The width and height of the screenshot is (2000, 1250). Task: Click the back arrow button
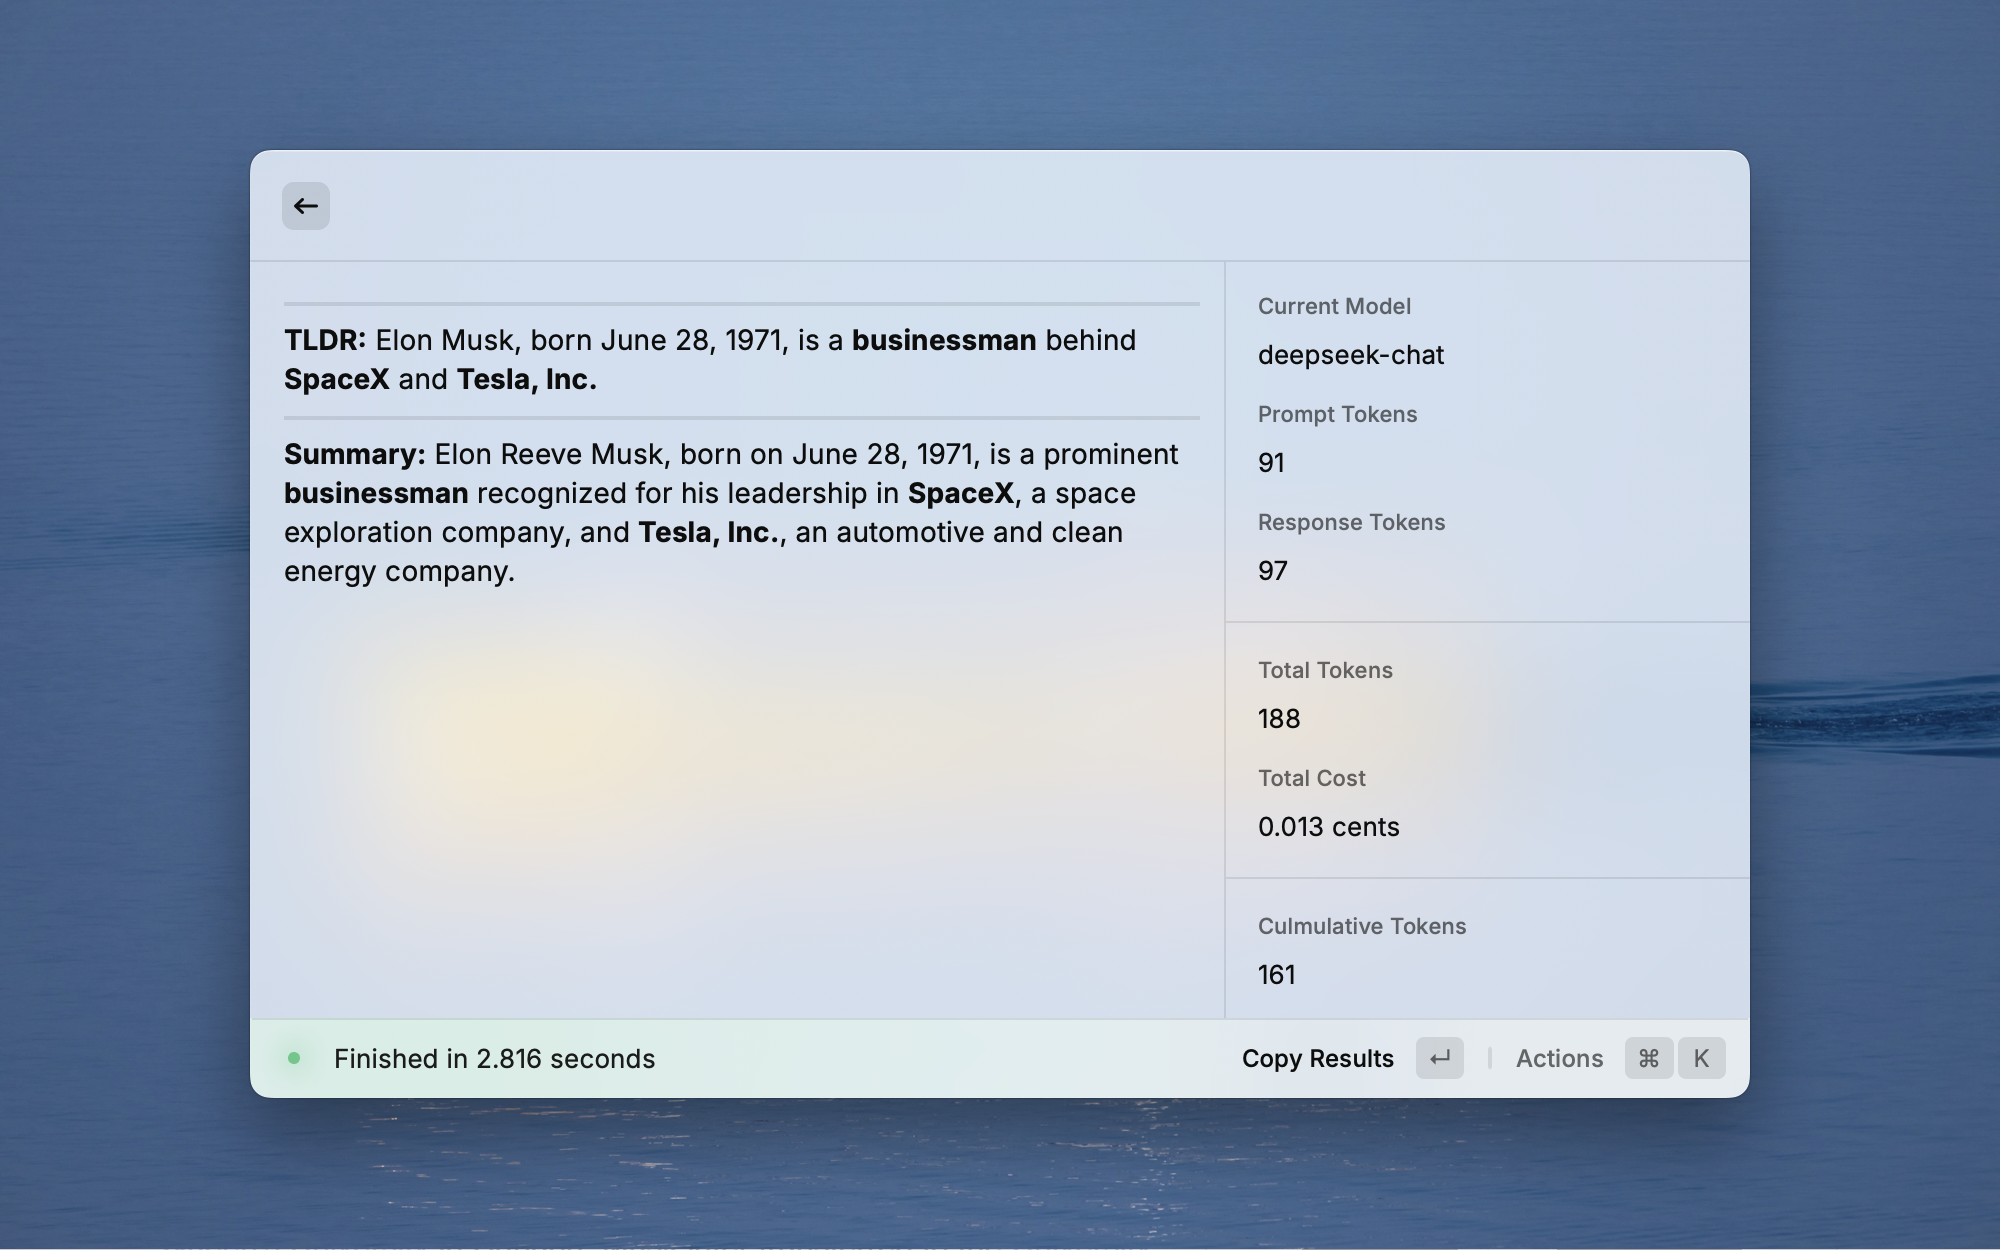coord(305,206)
